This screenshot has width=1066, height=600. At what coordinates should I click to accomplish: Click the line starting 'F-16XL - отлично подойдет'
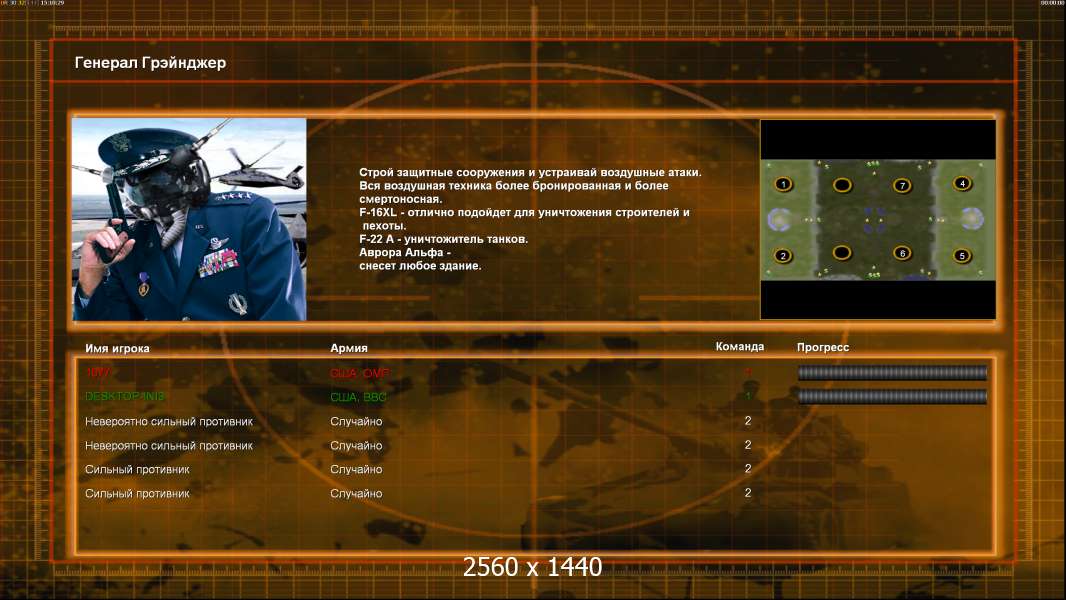coord(524,212)
